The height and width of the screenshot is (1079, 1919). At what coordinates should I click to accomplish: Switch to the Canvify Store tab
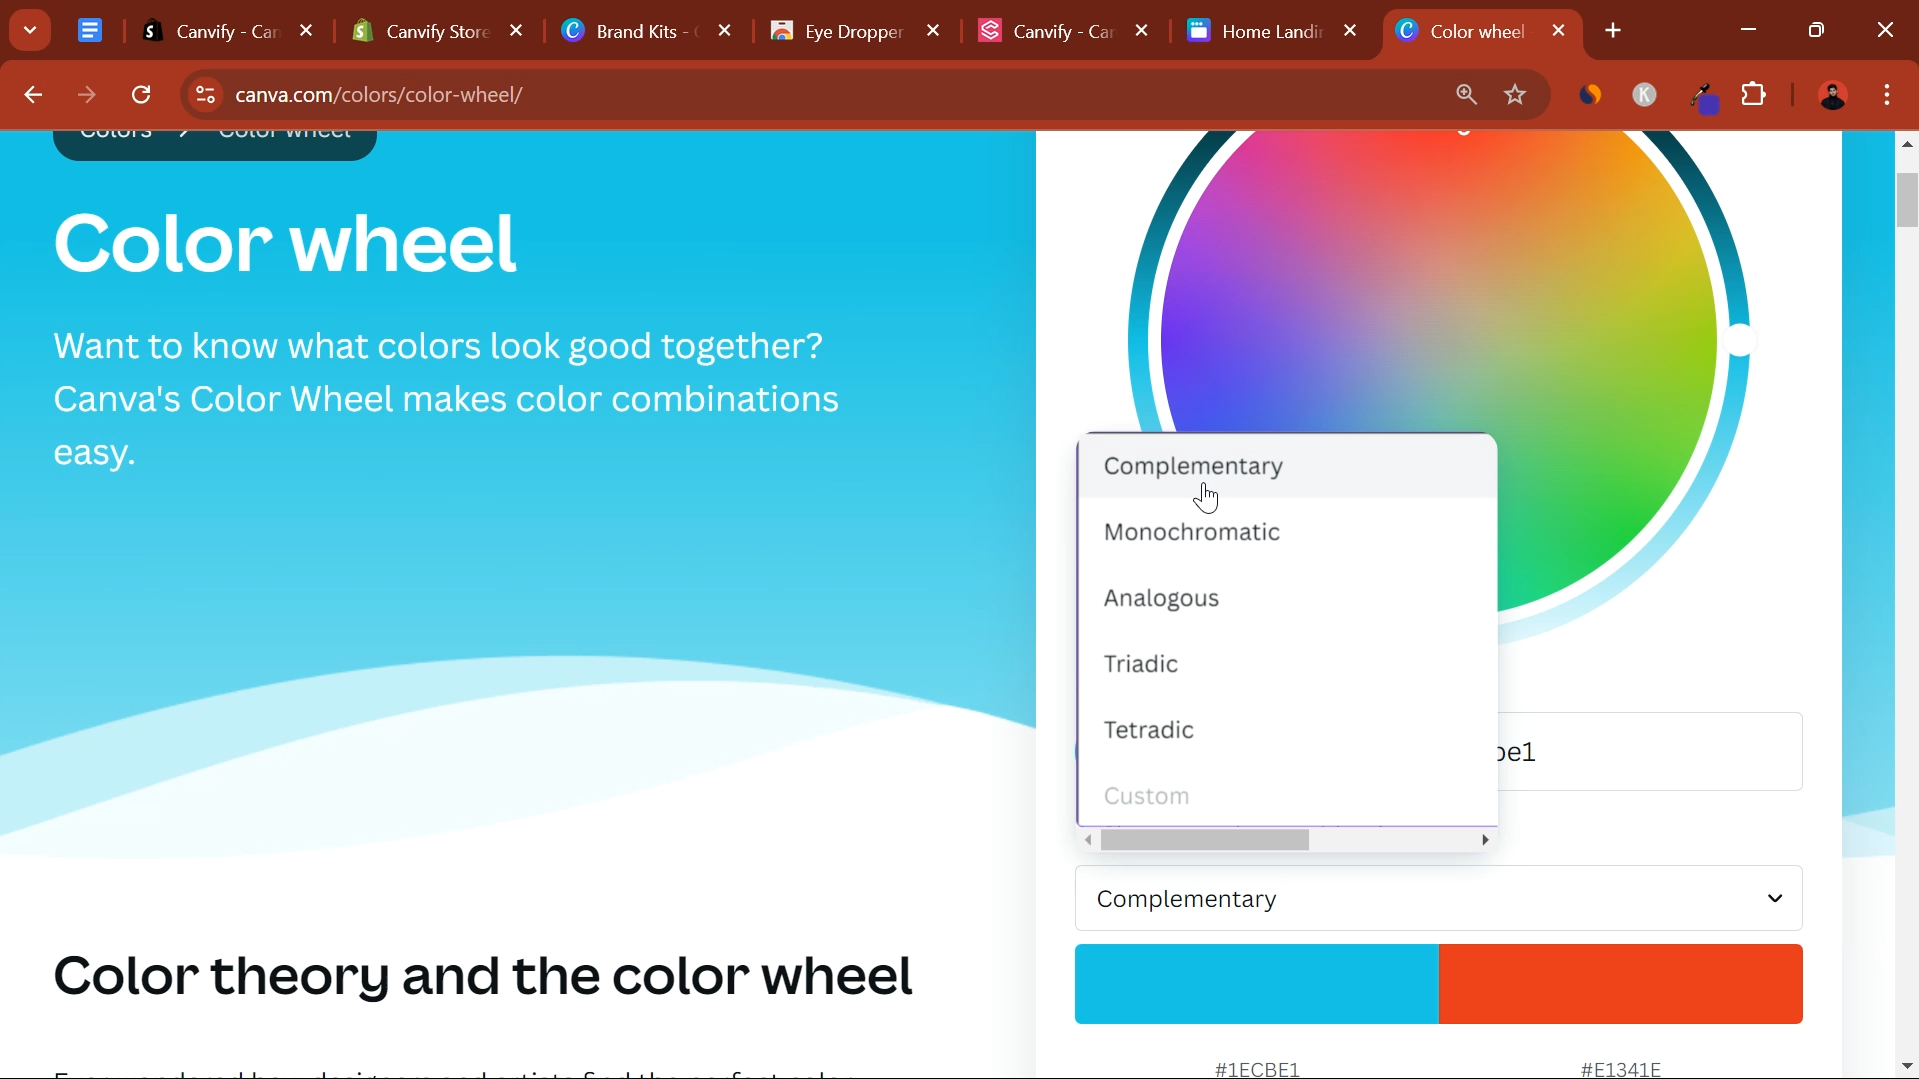point(438,31)
